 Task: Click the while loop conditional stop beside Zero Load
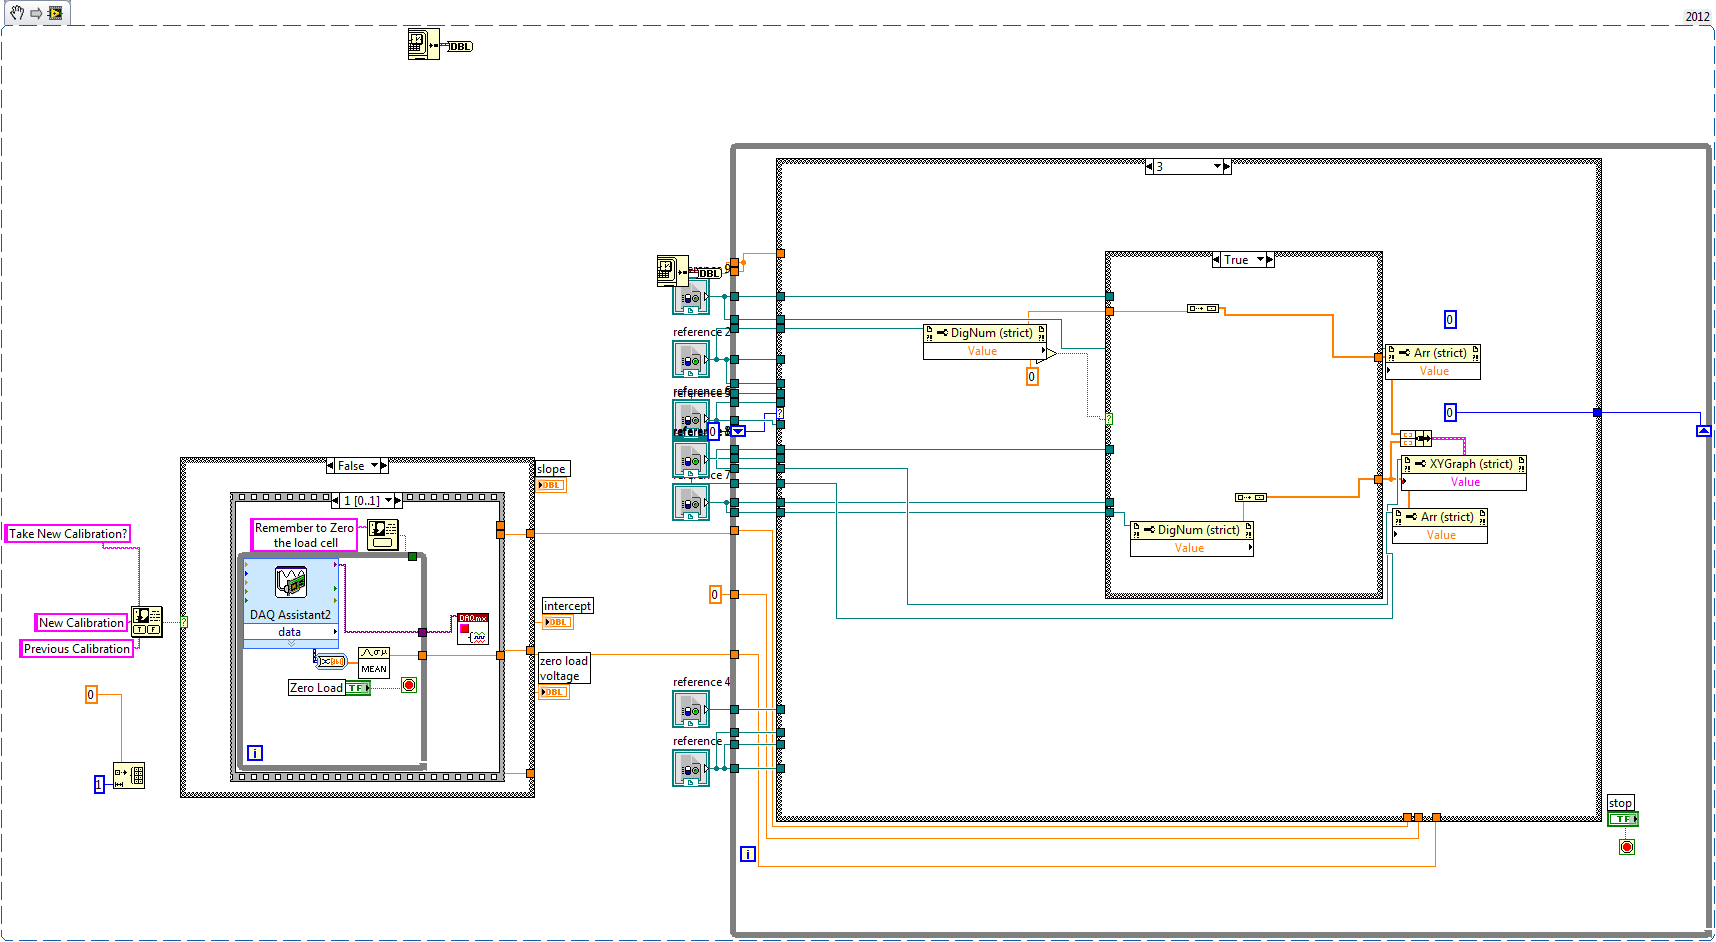click(x=409, y=685)
